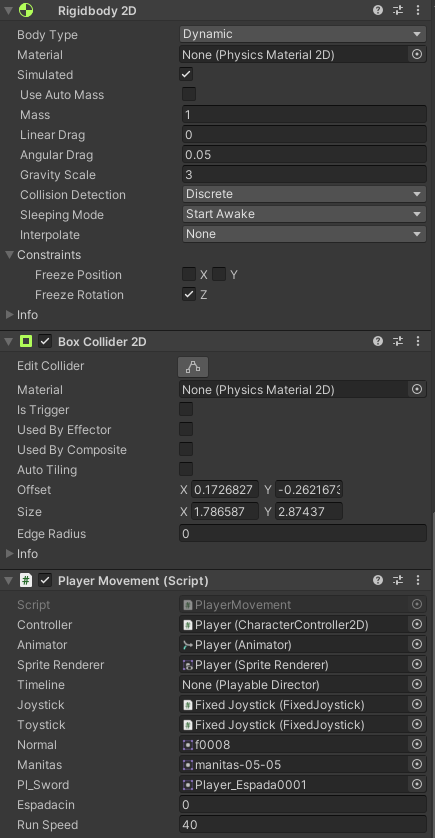The height and width of the screenshot is (838, 435).
Task: Open Player Movement preset settings icon
Action: pyautogui.click(x=398, y=580)
